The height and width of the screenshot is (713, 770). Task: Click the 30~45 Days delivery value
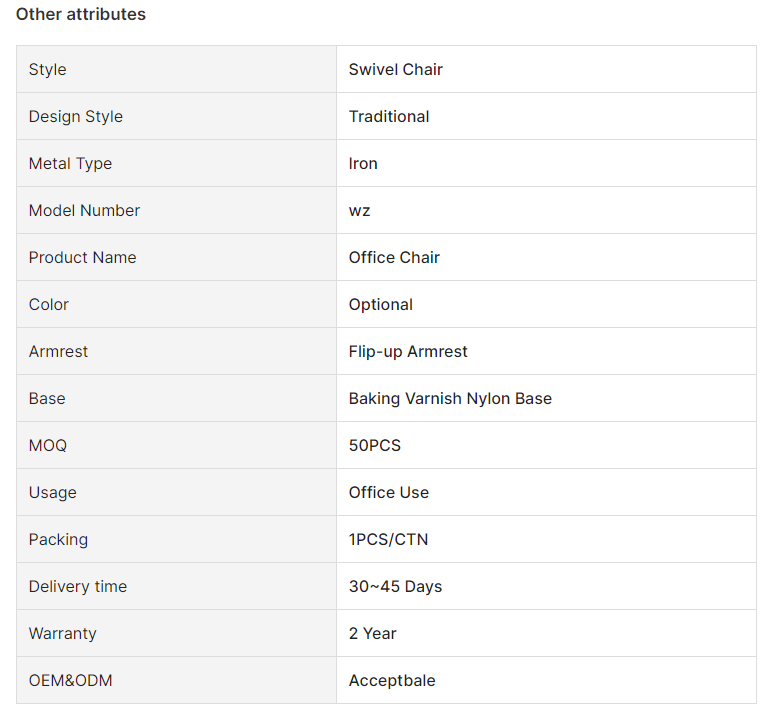(395, 586)
